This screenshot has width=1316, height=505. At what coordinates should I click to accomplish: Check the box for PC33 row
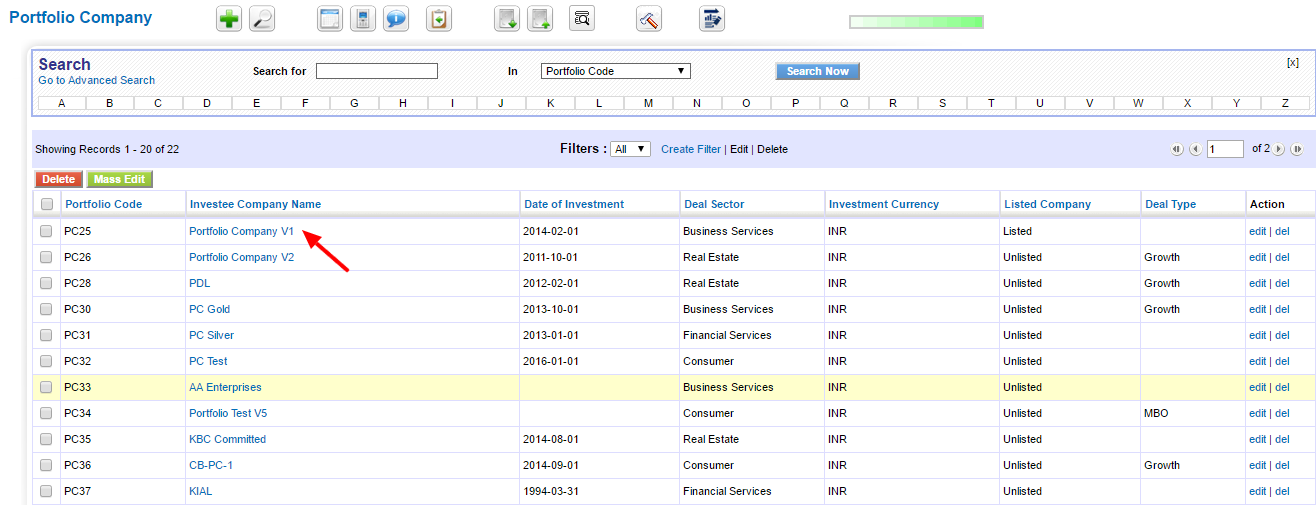[46, 387]
